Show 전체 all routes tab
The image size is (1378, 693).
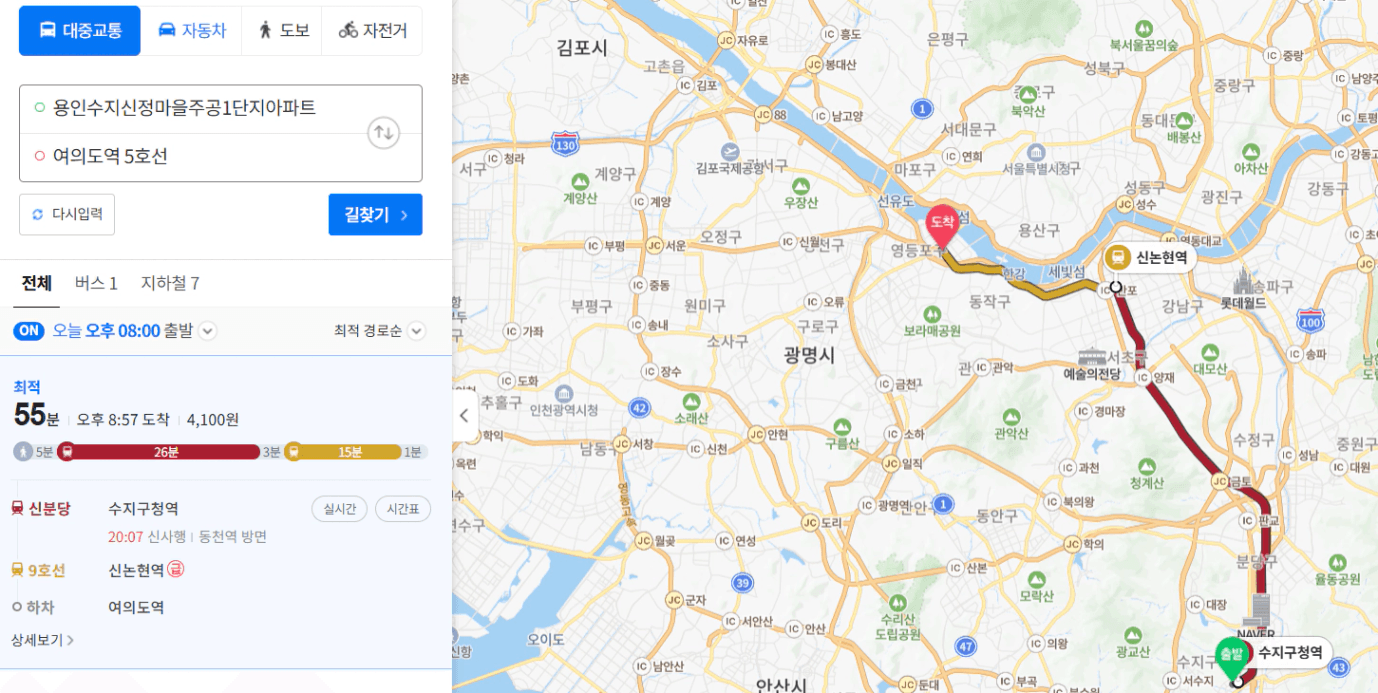click(37, 283)
